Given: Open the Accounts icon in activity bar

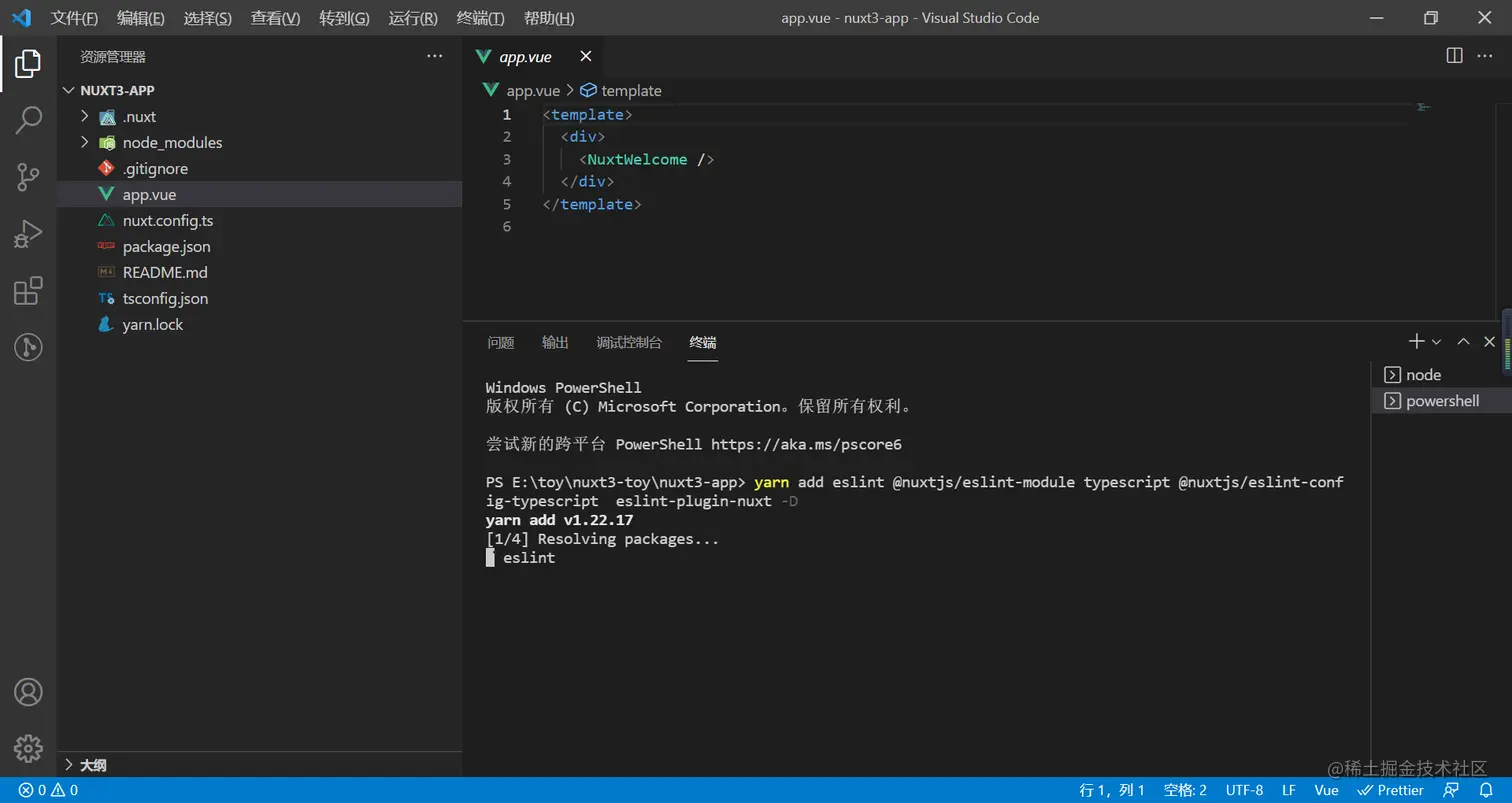Looking at the screenshot, I should (x=28, y=692).
